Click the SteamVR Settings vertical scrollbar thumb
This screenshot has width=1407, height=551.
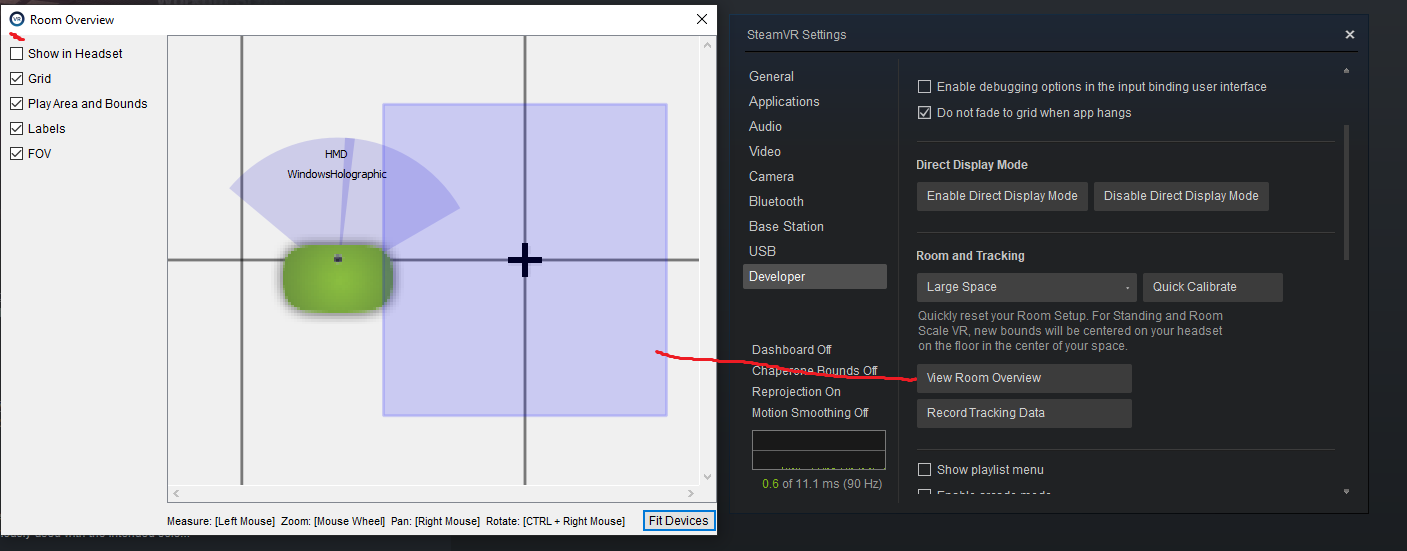pyautogui.click(x=1346, y=190)
